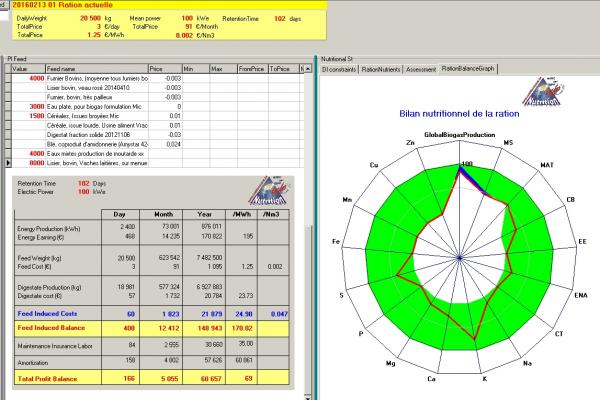Click the Month column header in results
Image resolution: width=600 pixels, height=400 pixels.
click(x=163, y=214)
